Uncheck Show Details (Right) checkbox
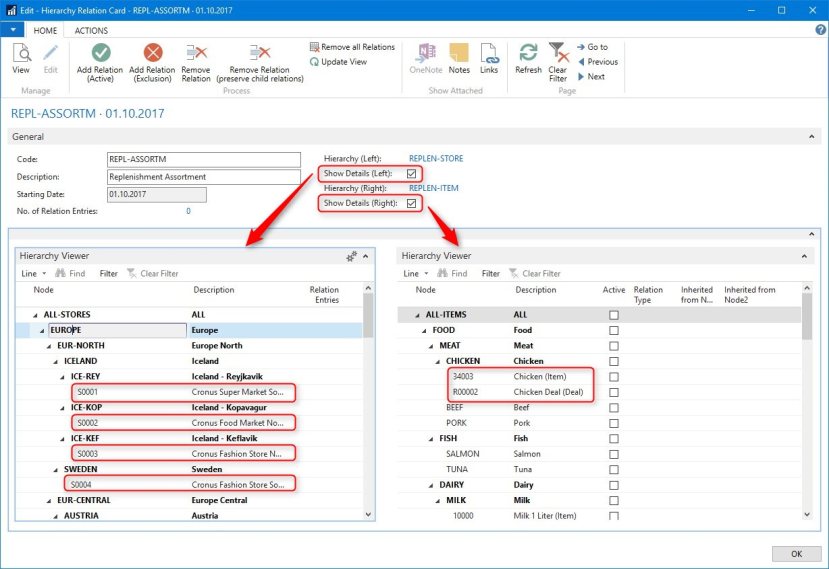Image resolution: width=829 pixels, height=569 pixels. pos(412,203)
